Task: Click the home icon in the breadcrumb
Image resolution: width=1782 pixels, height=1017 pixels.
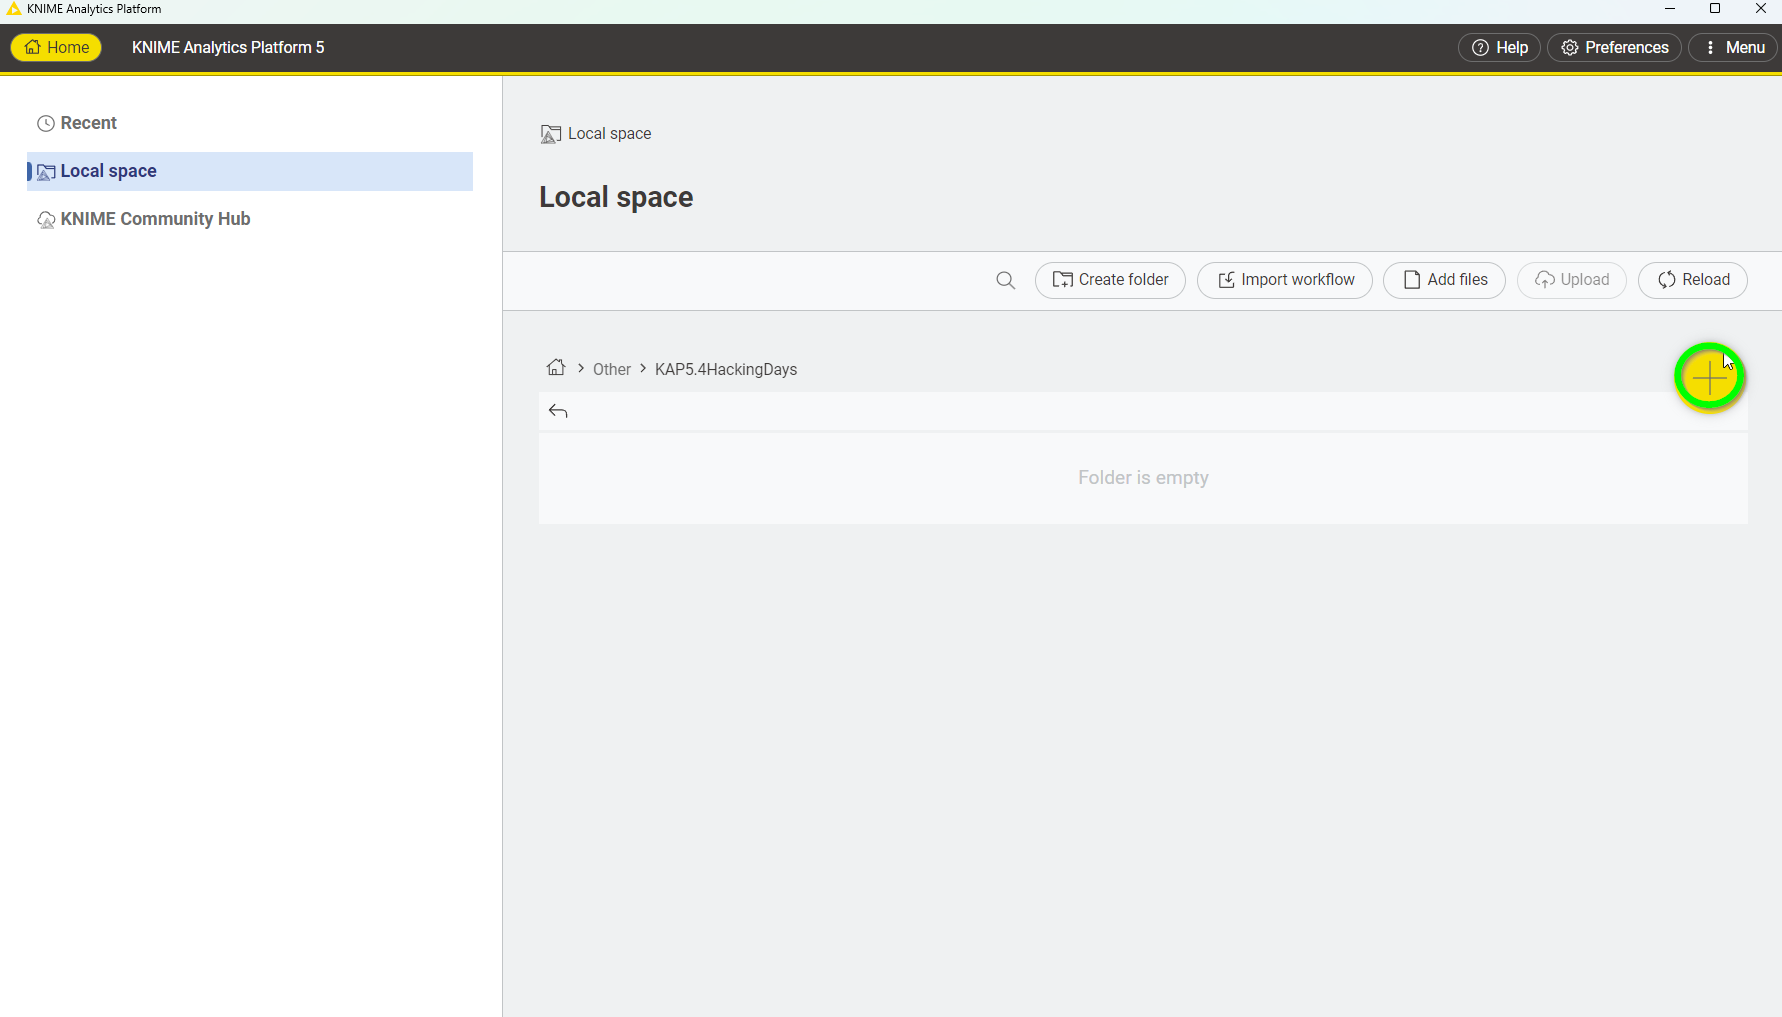Action: click(556, 368)
